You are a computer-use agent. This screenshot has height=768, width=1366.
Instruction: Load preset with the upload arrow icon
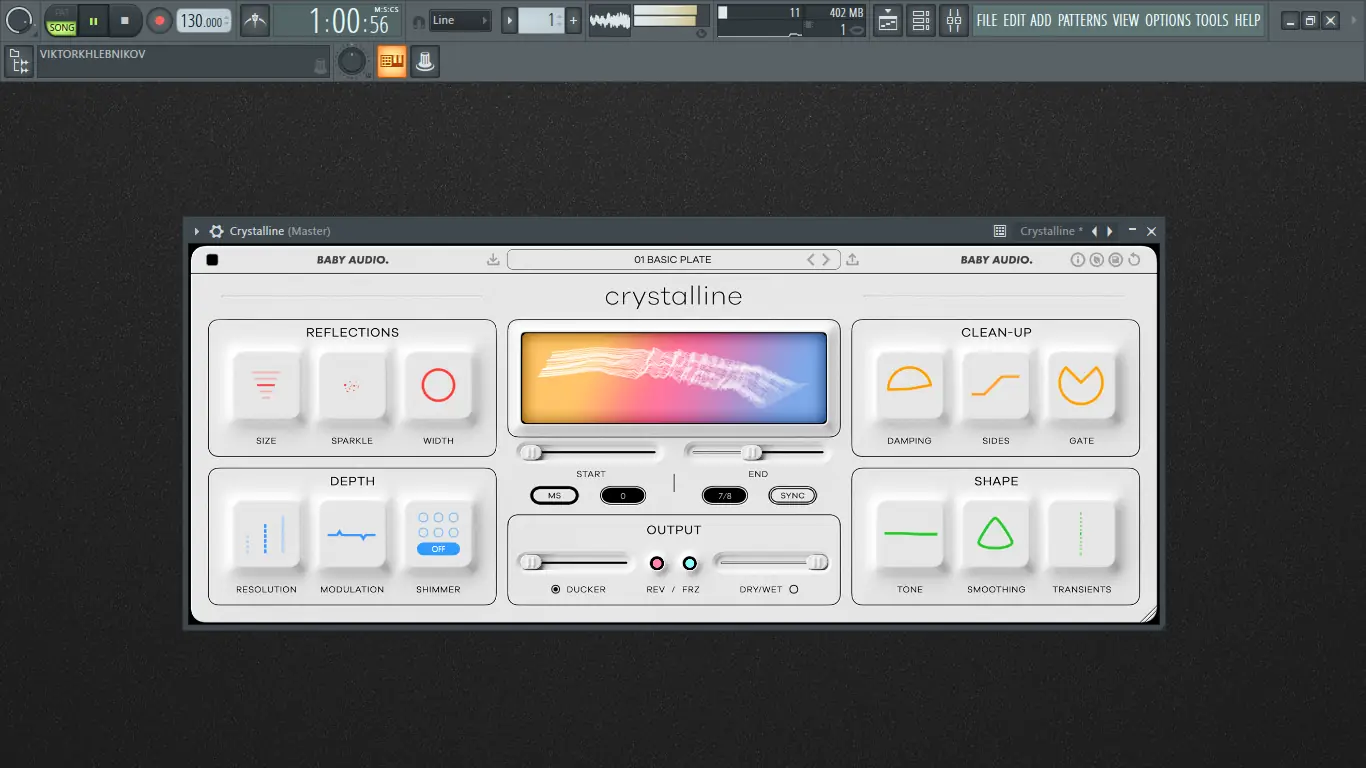tap(852, 260)
